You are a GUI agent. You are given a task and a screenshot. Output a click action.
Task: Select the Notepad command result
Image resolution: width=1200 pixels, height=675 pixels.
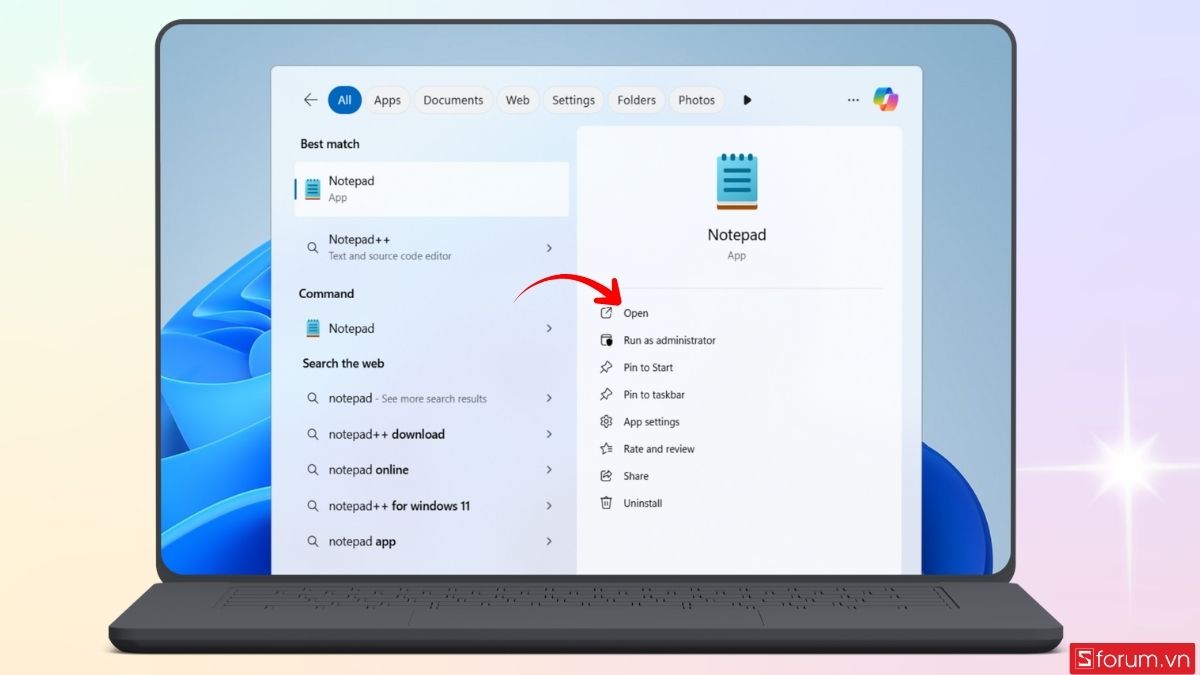pyautogui.click(x=432, y=328)
